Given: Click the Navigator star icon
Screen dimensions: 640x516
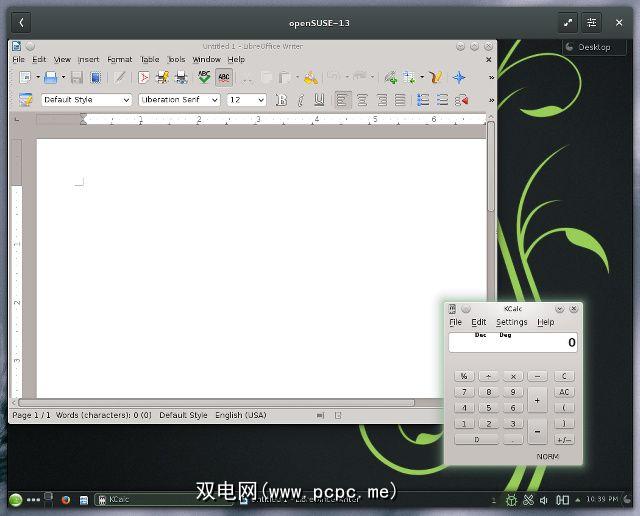Looking at the screenshot, I should (459, 77).
